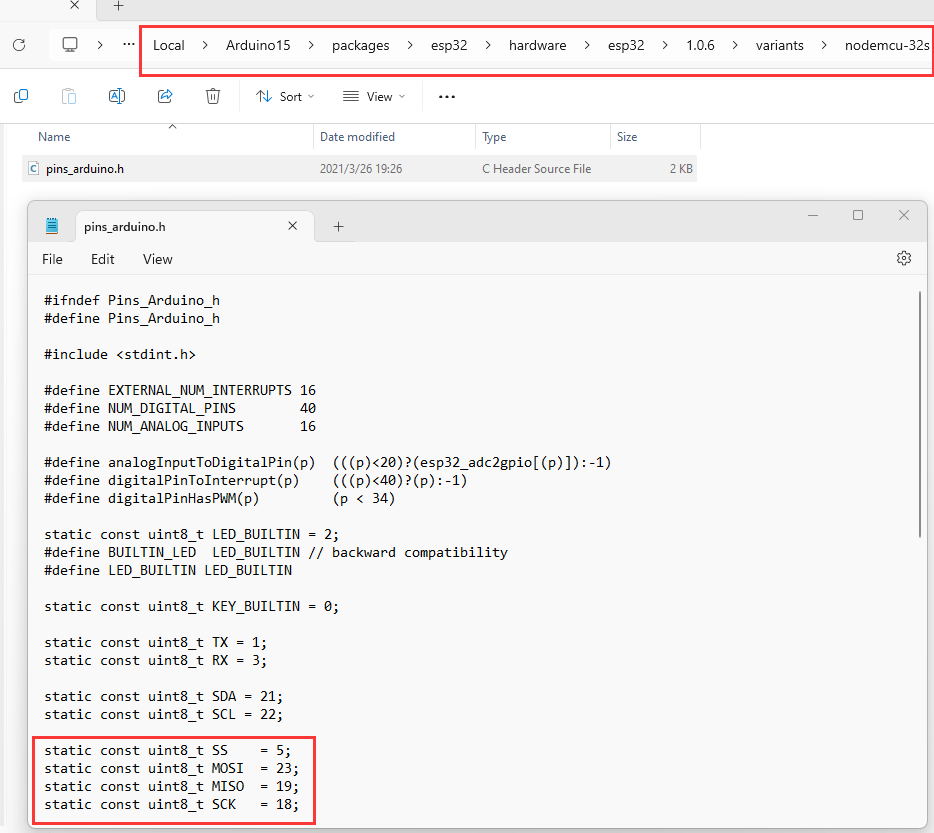Open the View dropdown in Explorer

(x=374, y=96)
